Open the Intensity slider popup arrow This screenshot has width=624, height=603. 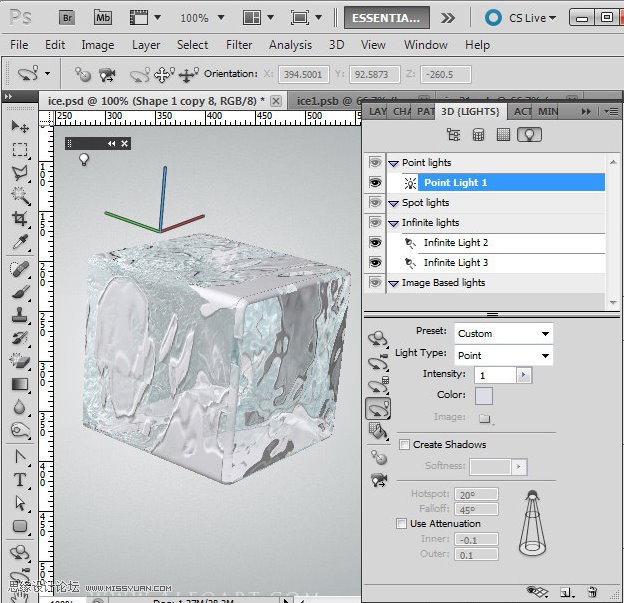523,375
